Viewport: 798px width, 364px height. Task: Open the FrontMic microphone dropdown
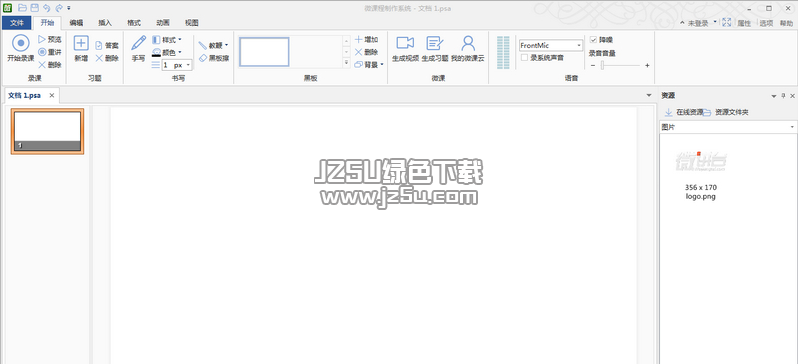pyautogui.click(x=551, y=45)
